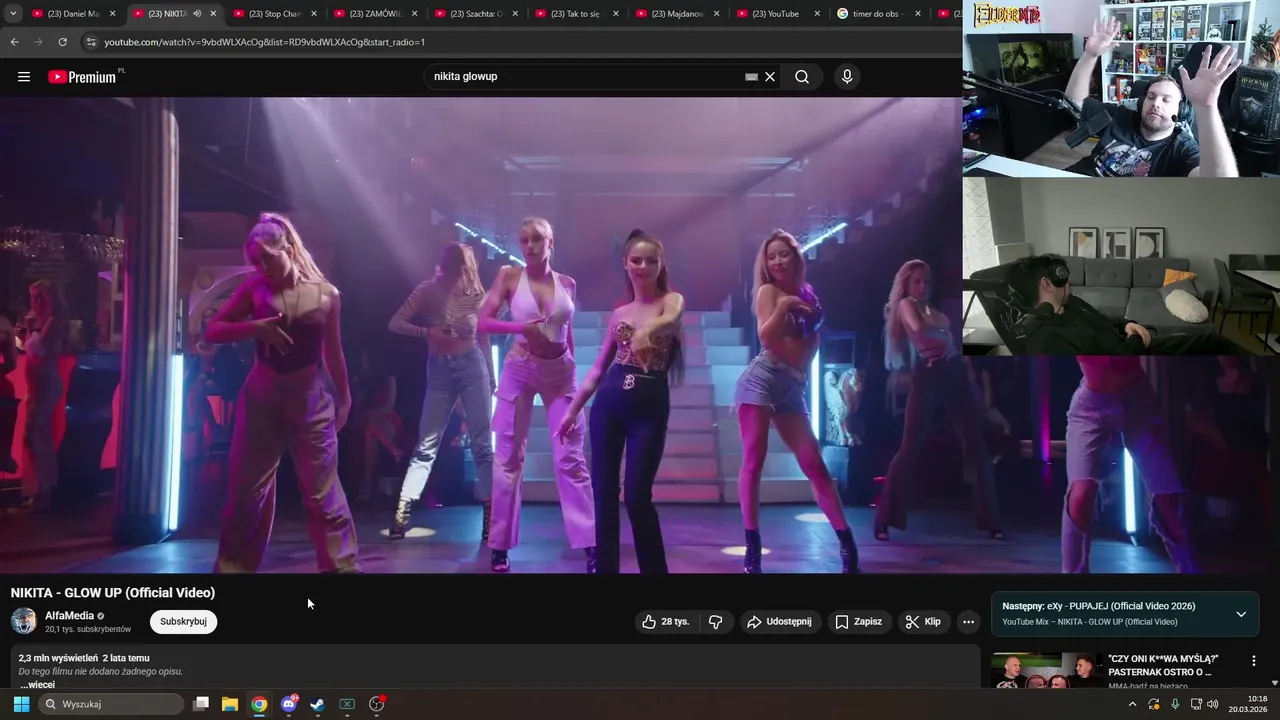1280x720 pixels.
Task: Open Steam from the taskbar
Action: pyautogui.click(x=318, y=704)
